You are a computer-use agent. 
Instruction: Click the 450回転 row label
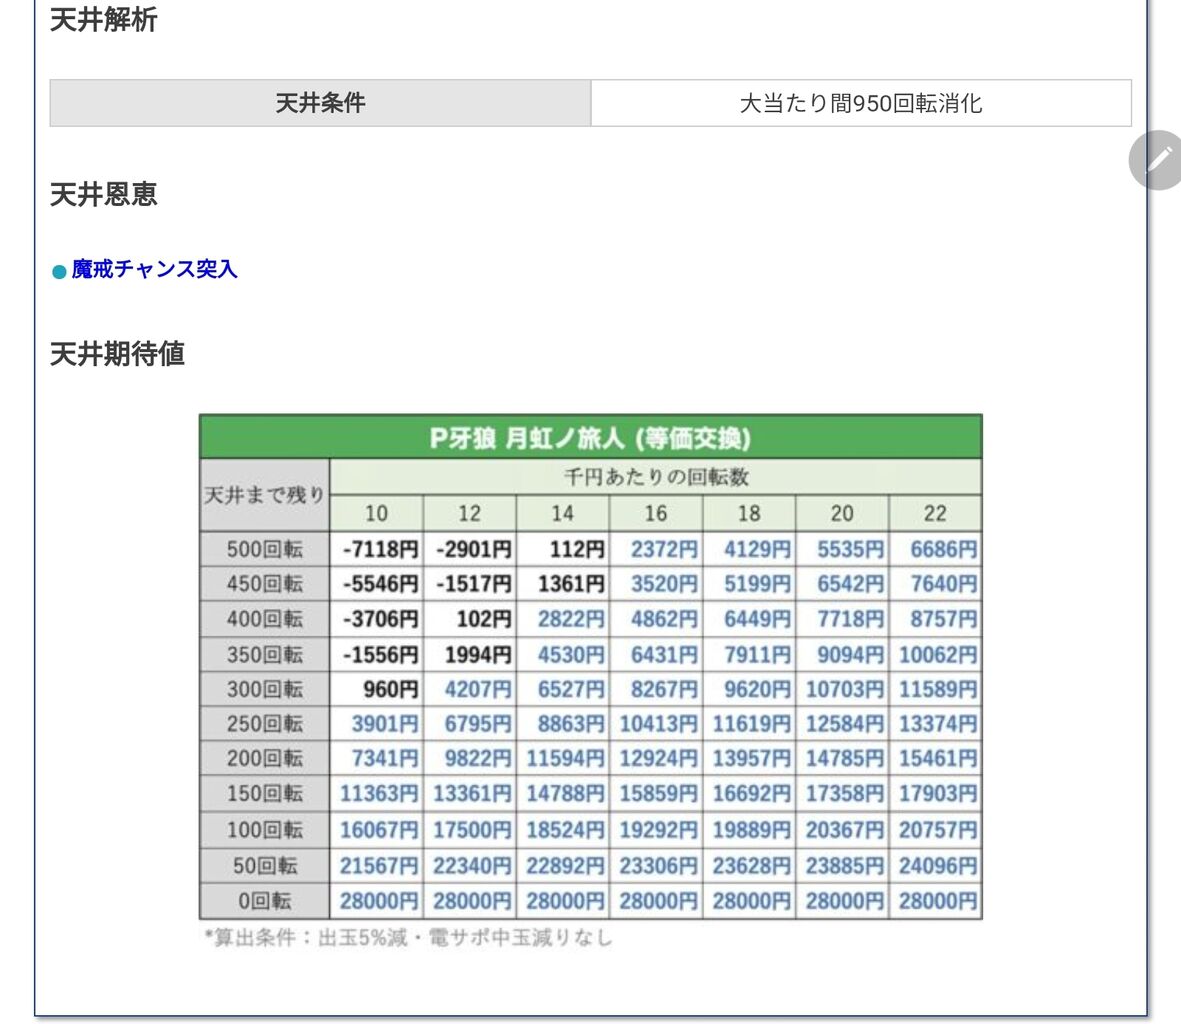(x=264, y=584)
